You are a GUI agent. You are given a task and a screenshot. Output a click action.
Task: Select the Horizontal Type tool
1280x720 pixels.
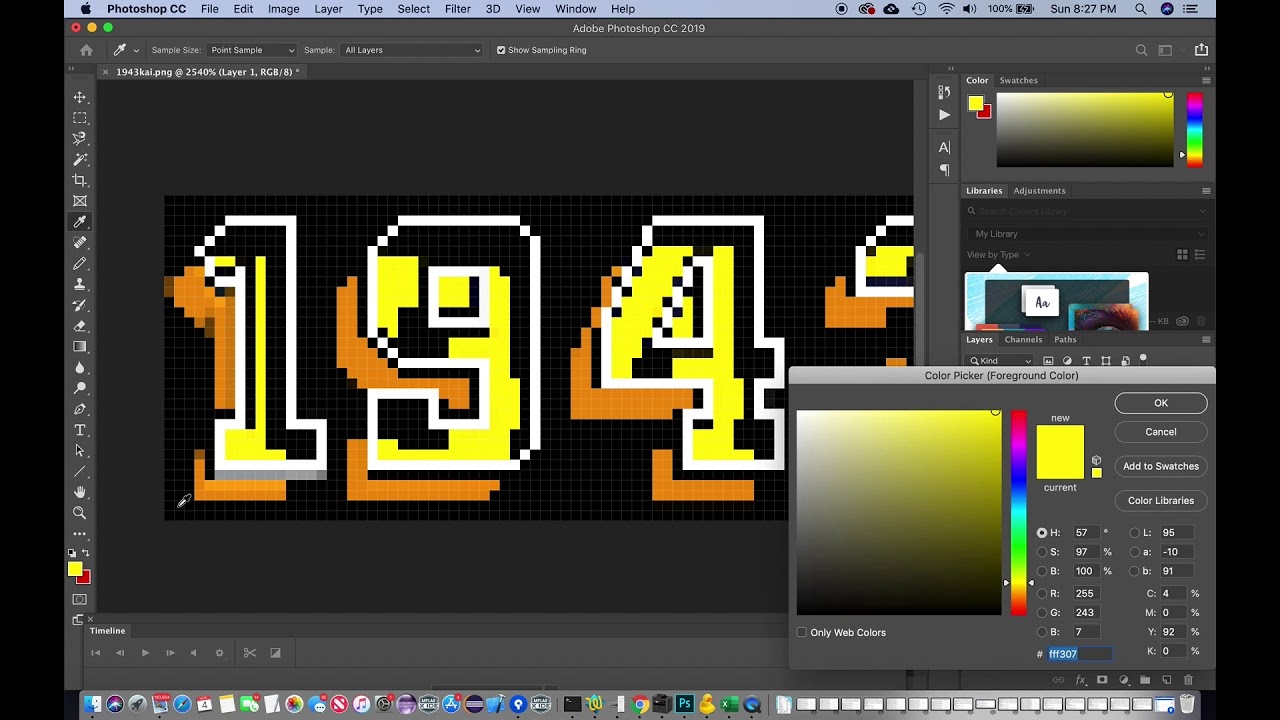80,430
